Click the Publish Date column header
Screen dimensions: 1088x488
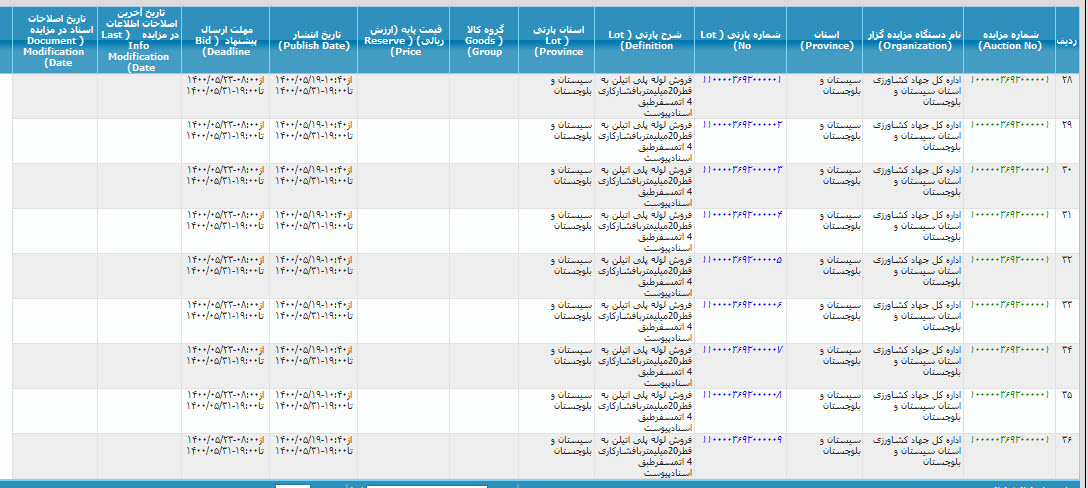[313, 40]
